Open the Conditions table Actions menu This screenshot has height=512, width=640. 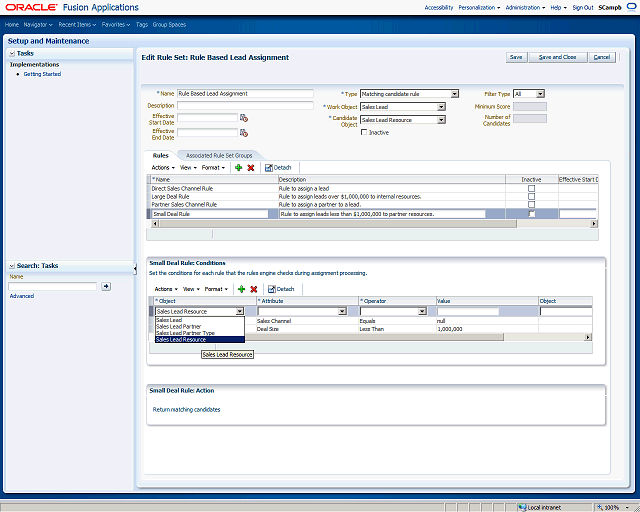point(166,289)
